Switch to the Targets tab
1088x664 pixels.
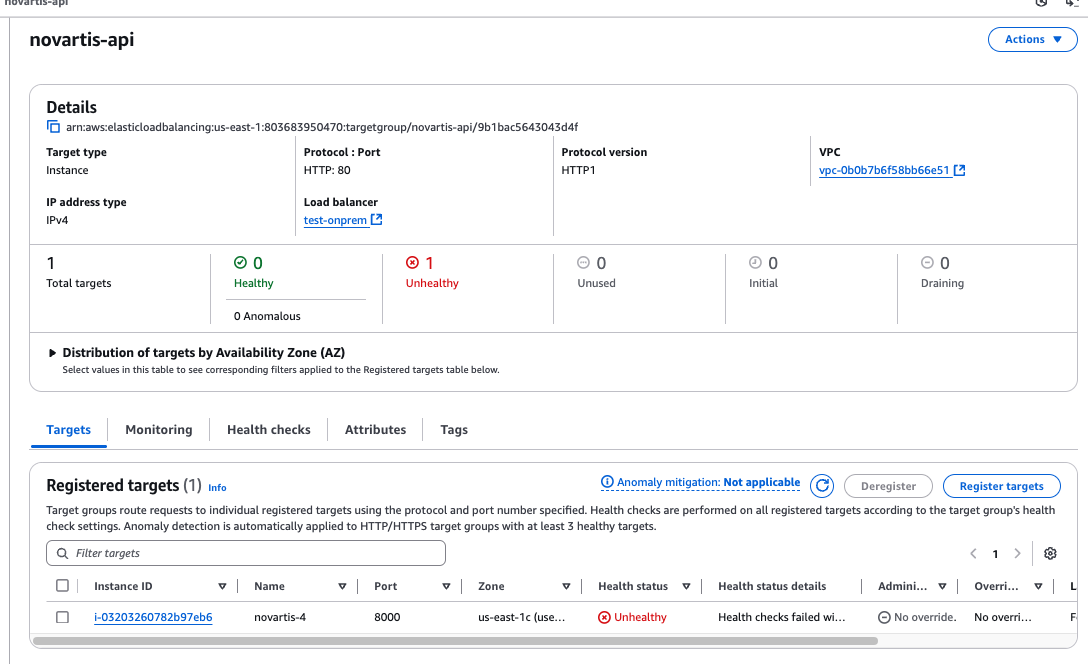point(69,429)
